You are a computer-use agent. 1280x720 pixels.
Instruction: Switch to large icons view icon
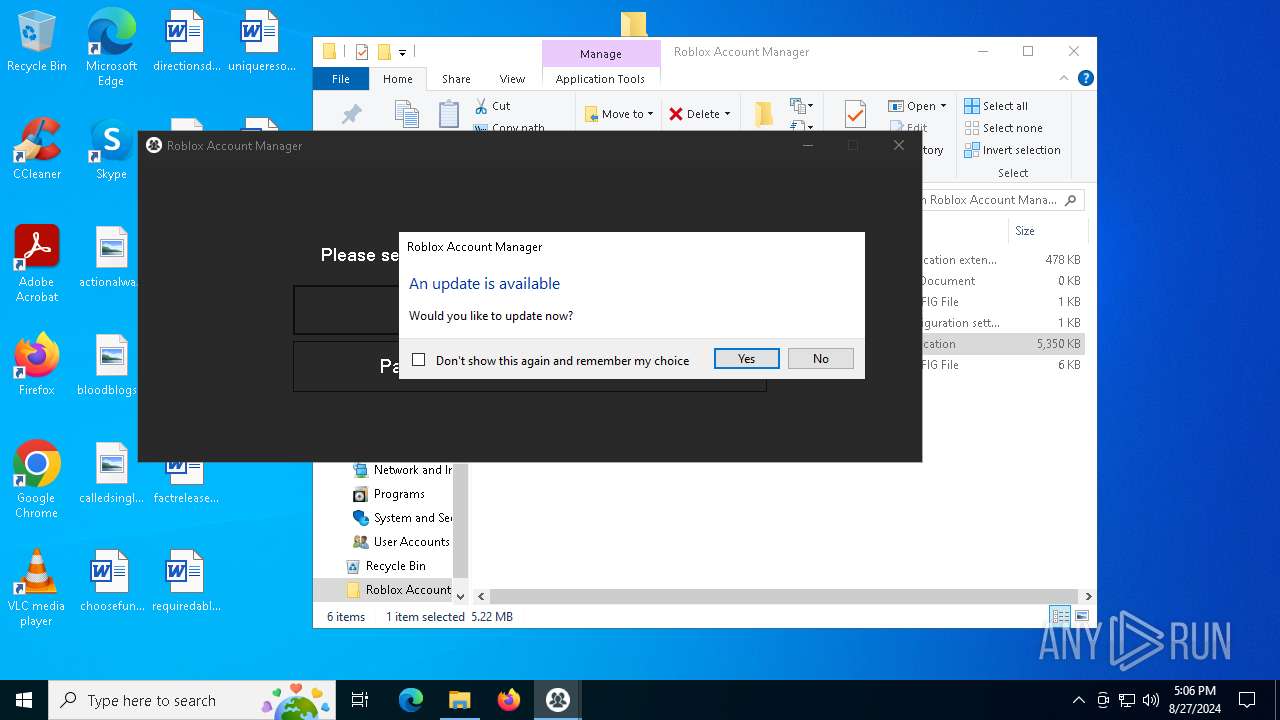tap(1081, 616)
